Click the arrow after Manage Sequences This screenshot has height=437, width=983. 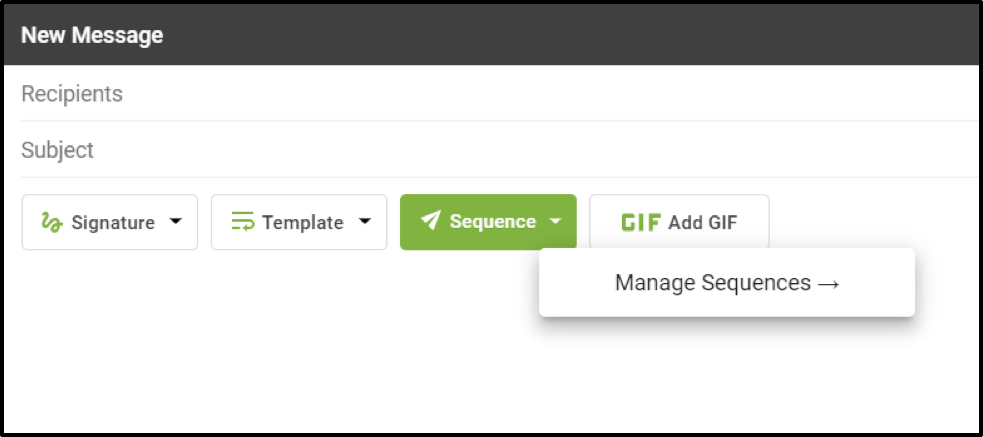coord(828,283)
